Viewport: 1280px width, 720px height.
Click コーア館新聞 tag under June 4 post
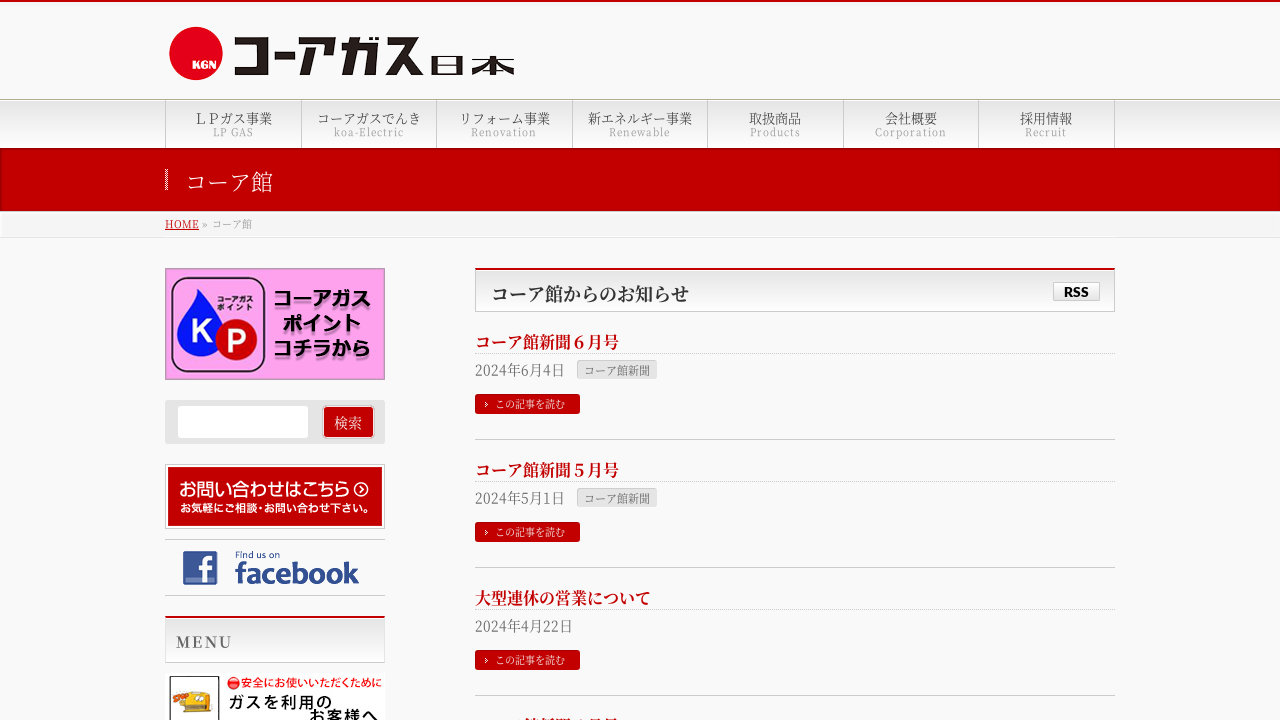click(617, 370)
